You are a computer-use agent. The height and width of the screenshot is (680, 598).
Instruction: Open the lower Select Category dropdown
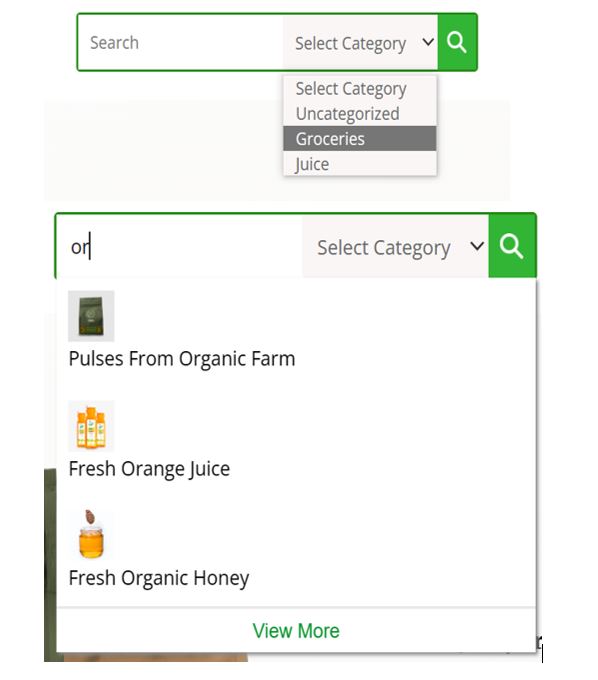click(395, 247)
